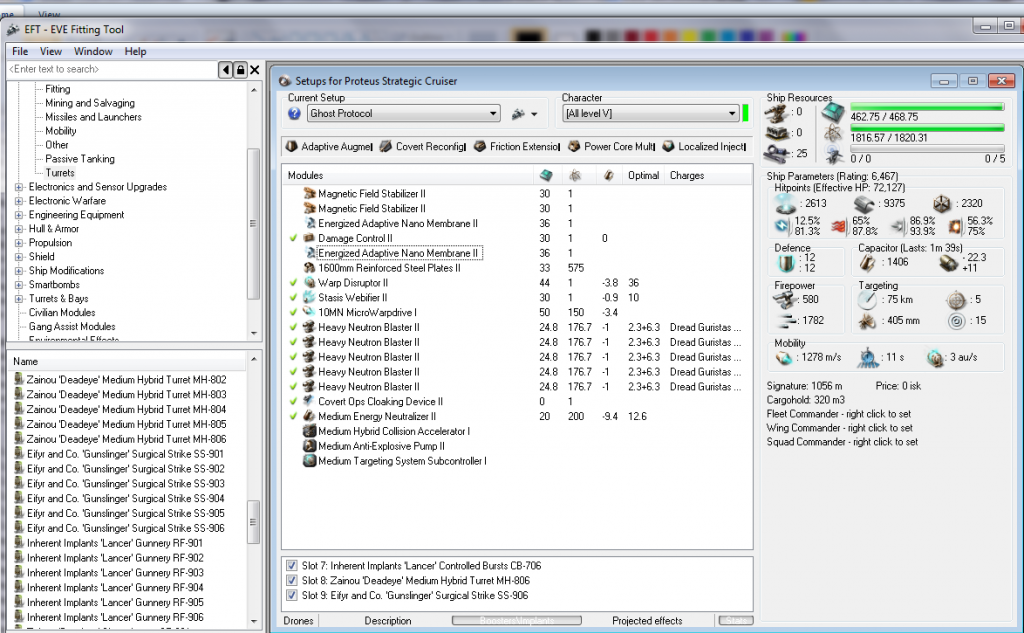The height and width of the screenshot is (633, 1024).
Task: Click the CPU column header icon
Action: [546, 175]
